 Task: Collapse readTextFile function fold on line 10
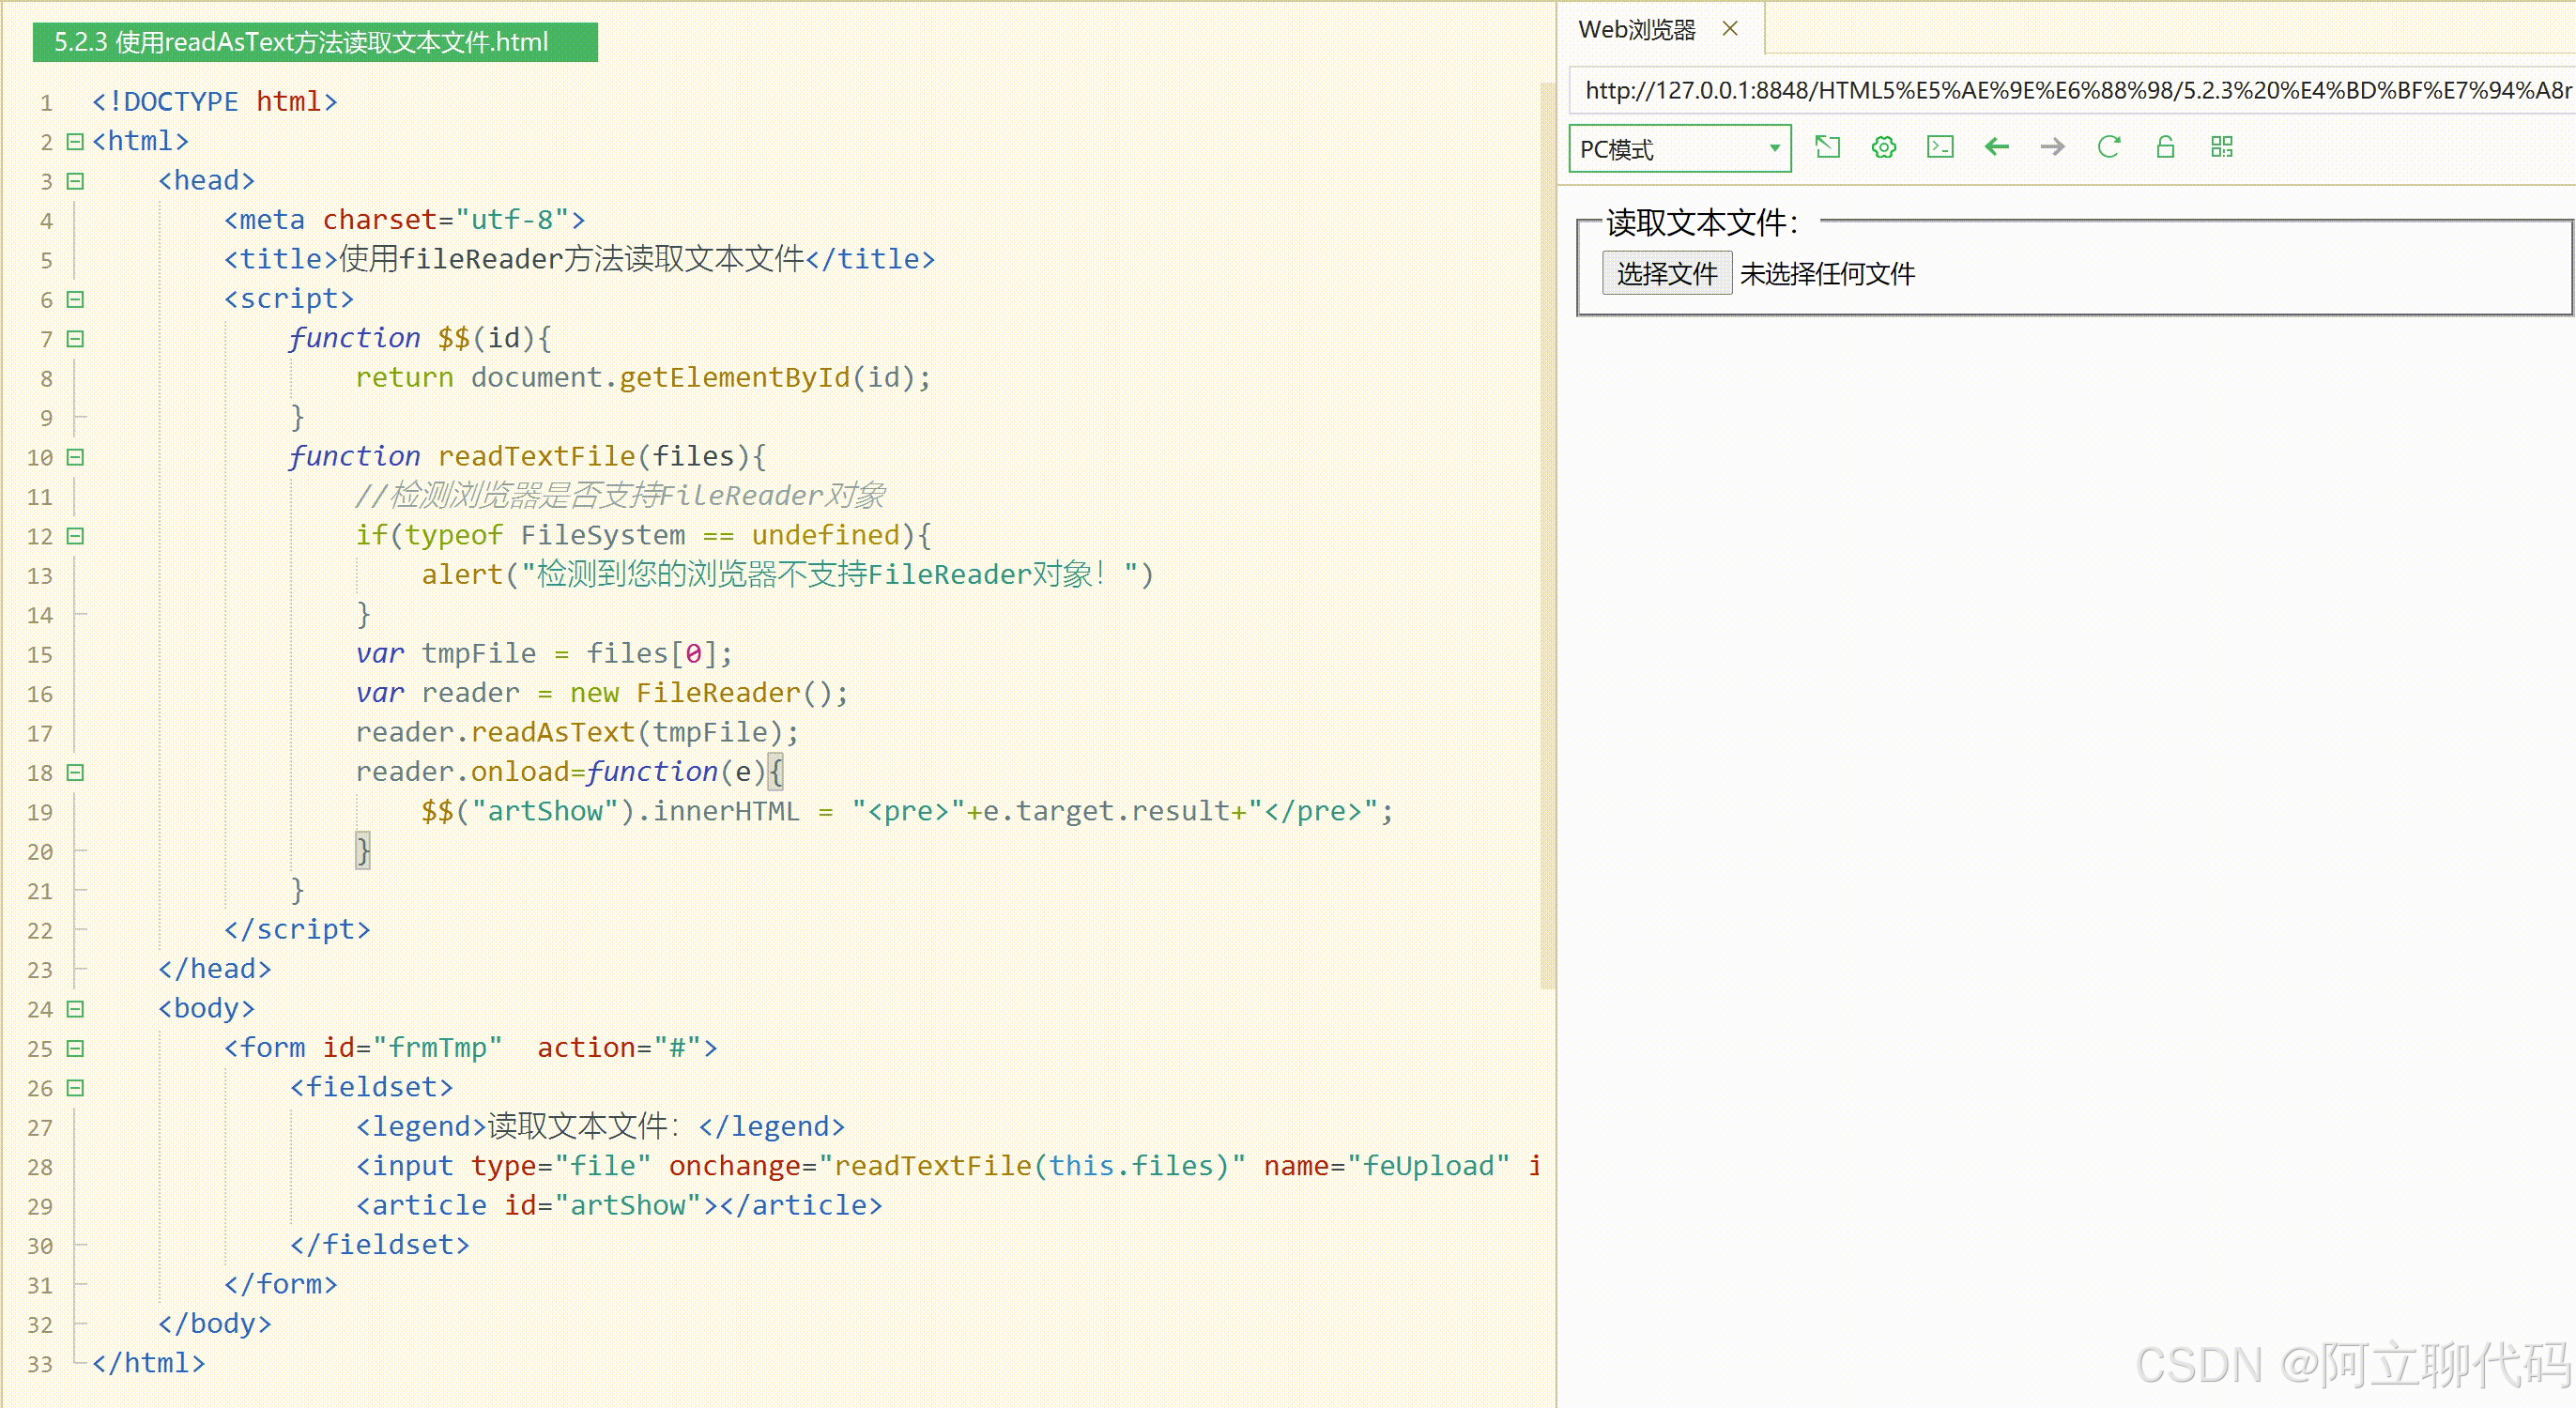[75, 457]
